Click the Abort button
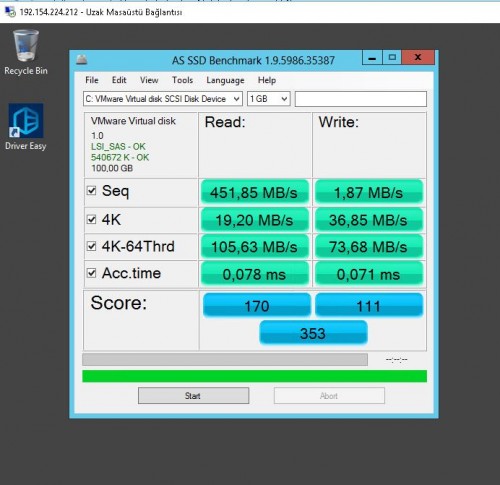The image size is (500, 485). pos(329,396)
